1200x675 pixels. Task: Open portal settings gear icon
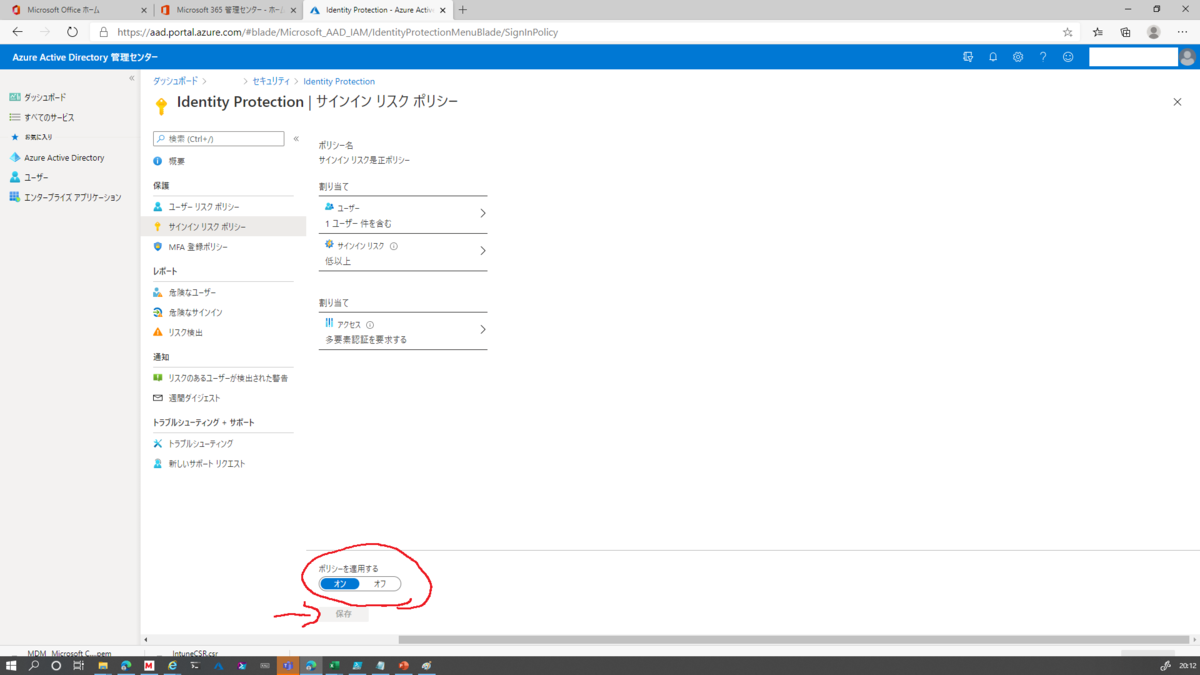coord(1018,57)
